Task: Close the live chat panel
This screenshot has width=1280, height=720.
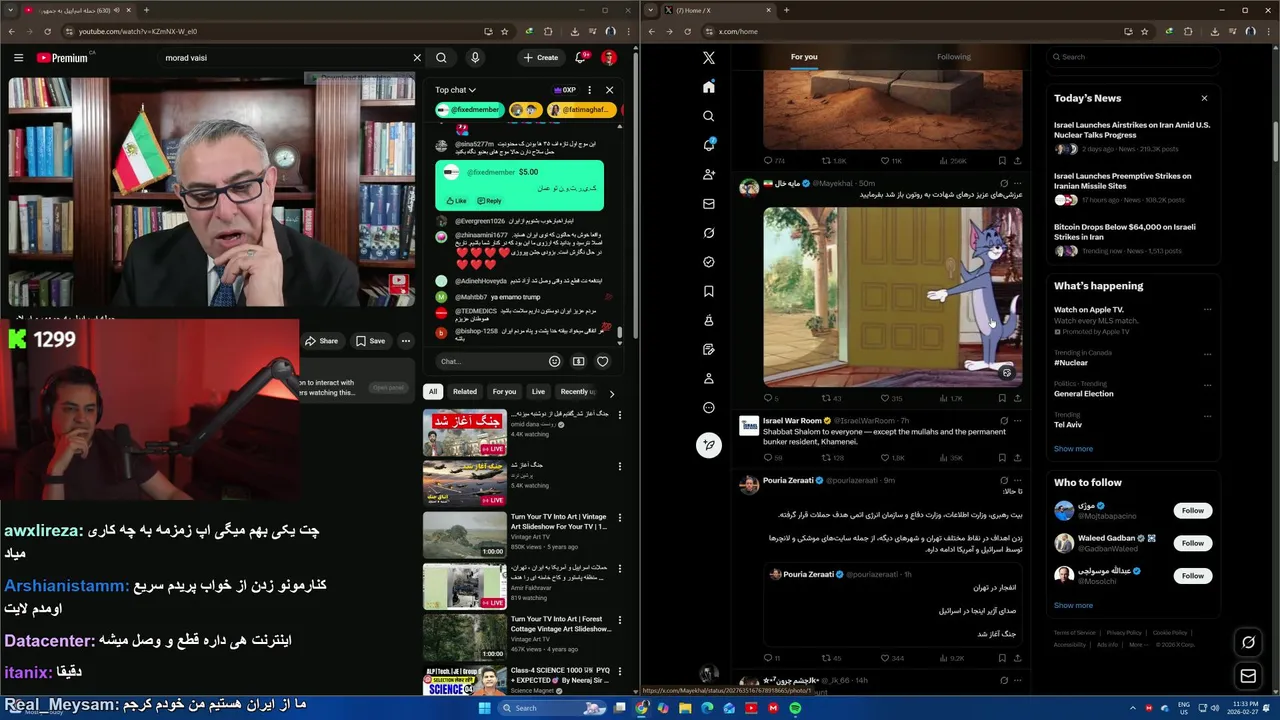Action: coord(609,90)
